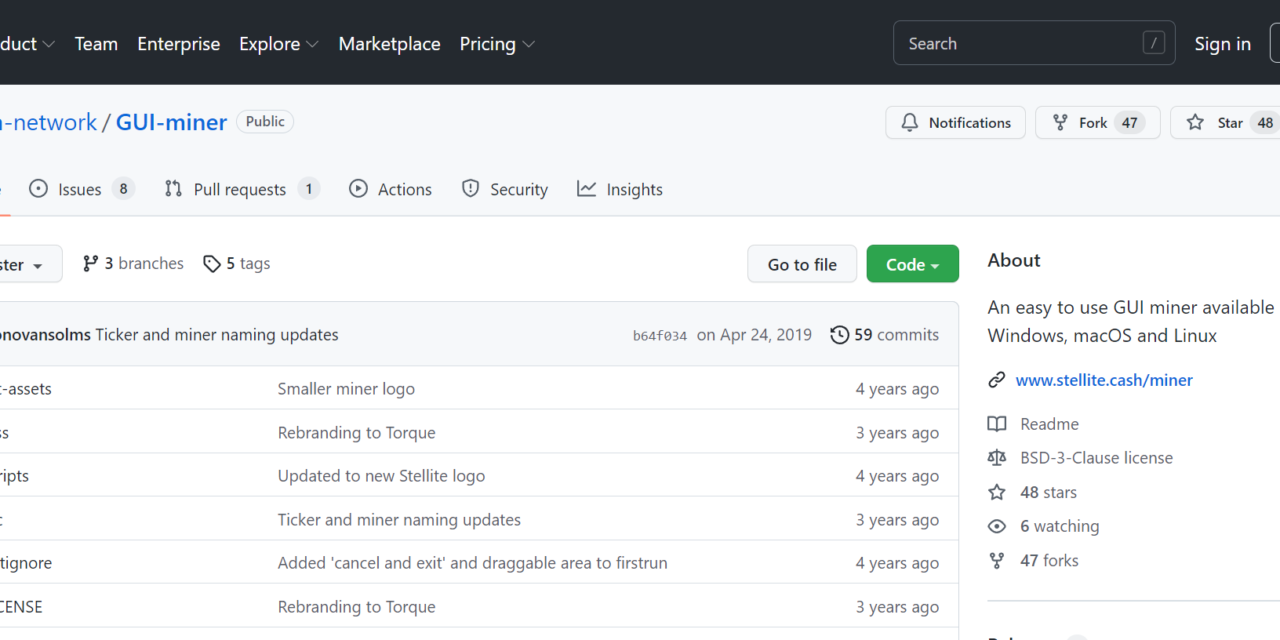Click the Go to file button
The height and width of the screenshot is (640, 1280).
[802, 263]
